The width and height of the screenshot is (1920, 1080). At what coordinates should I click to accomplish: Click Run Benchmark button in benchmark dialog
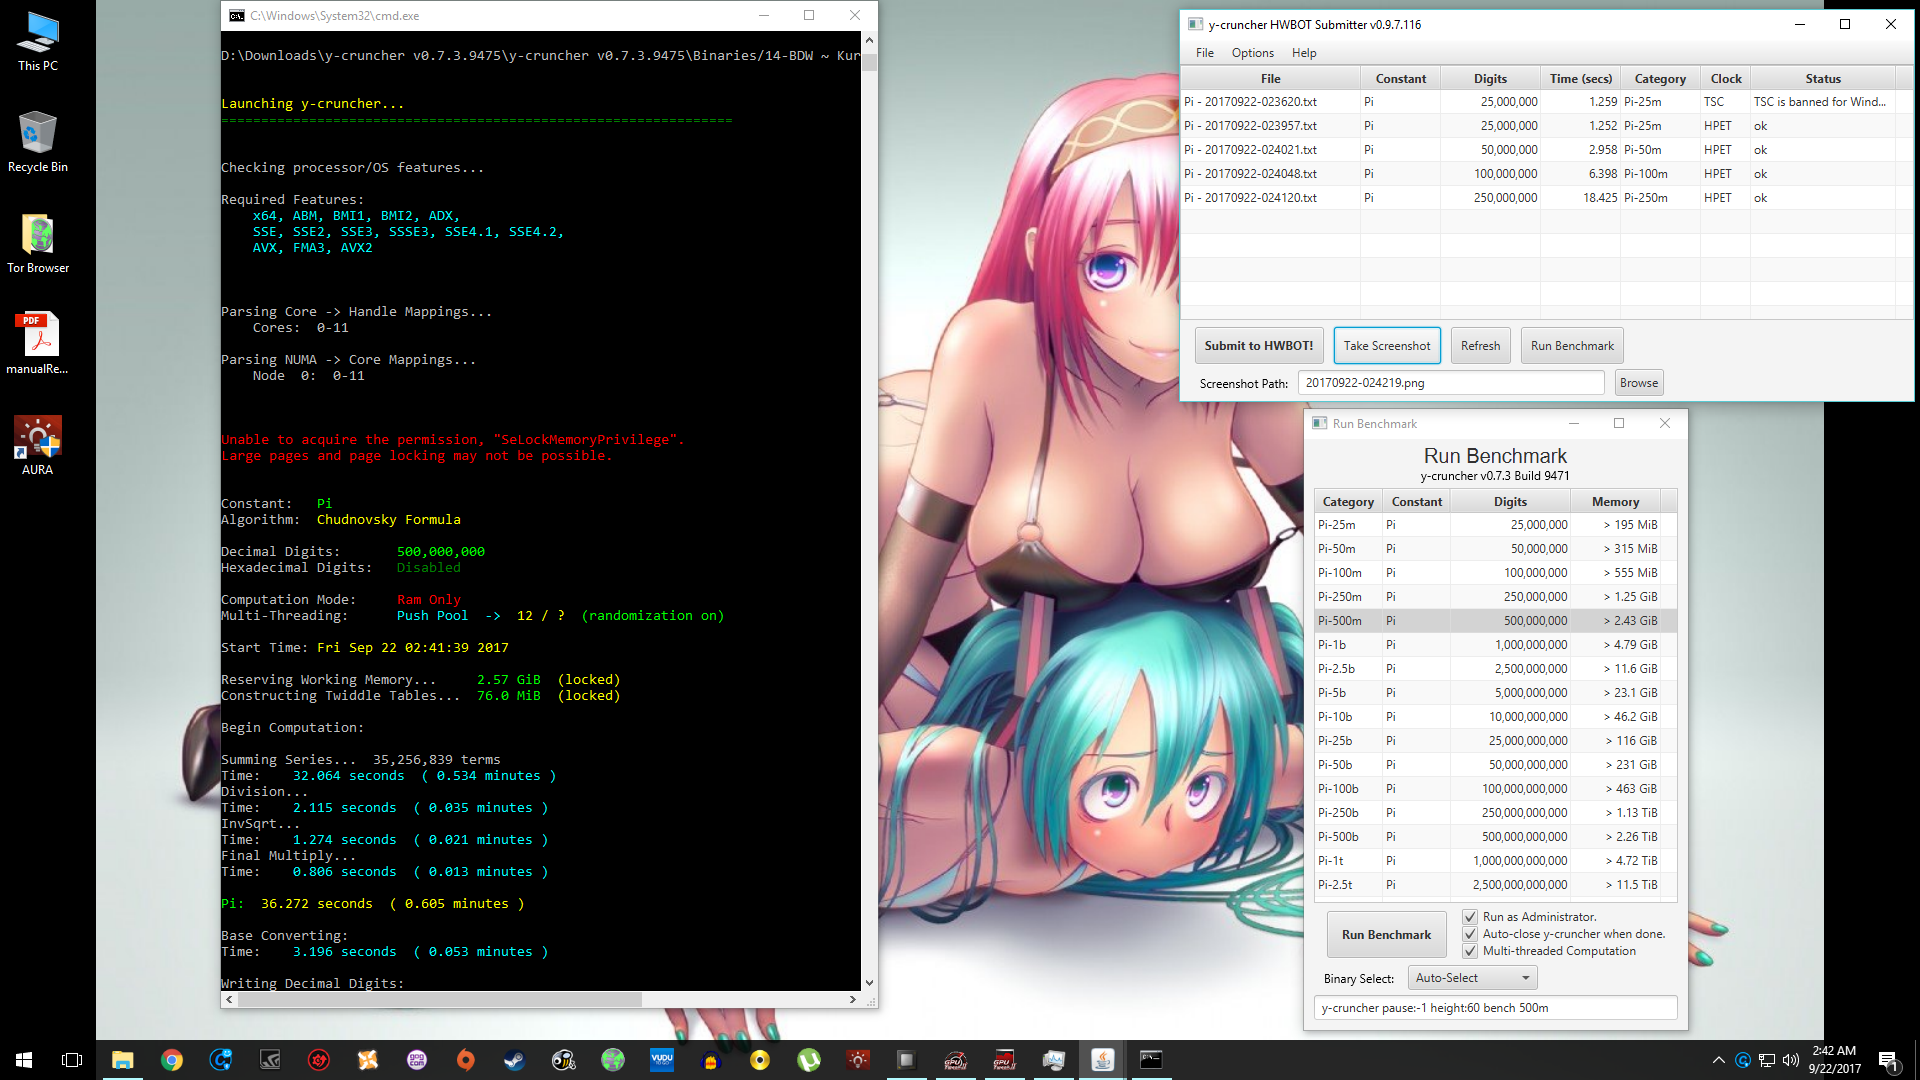click(1386, 935)
